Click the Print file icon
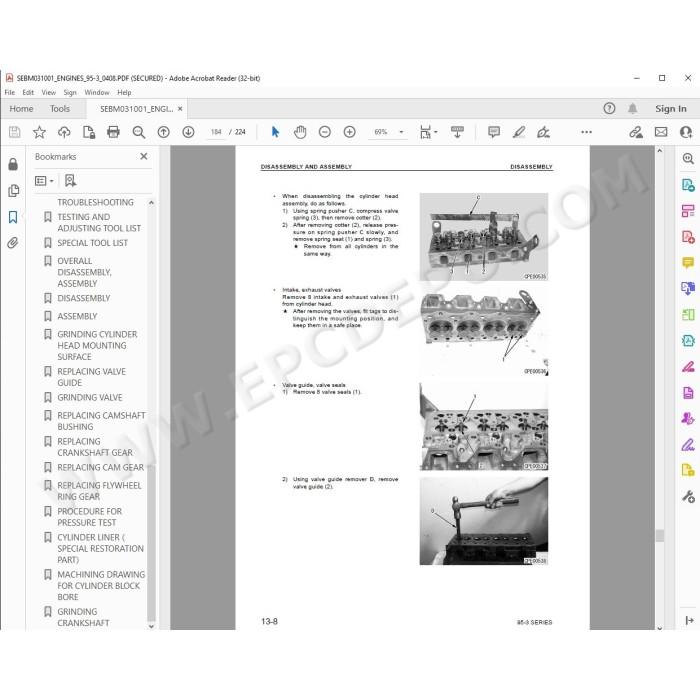Screen dimensions: 700x700 113,132
